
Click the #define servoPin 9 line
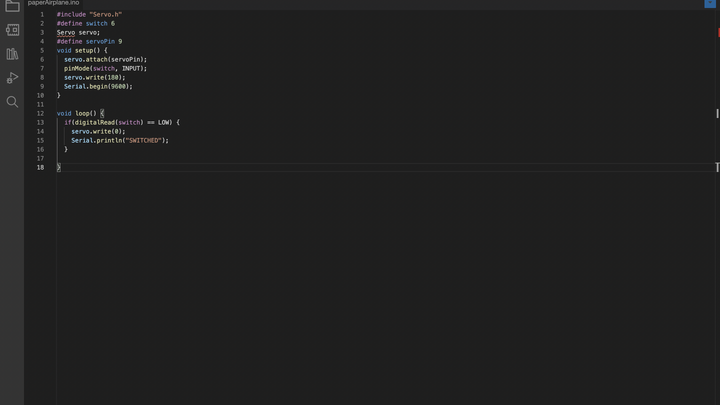[x=89, y=42]
